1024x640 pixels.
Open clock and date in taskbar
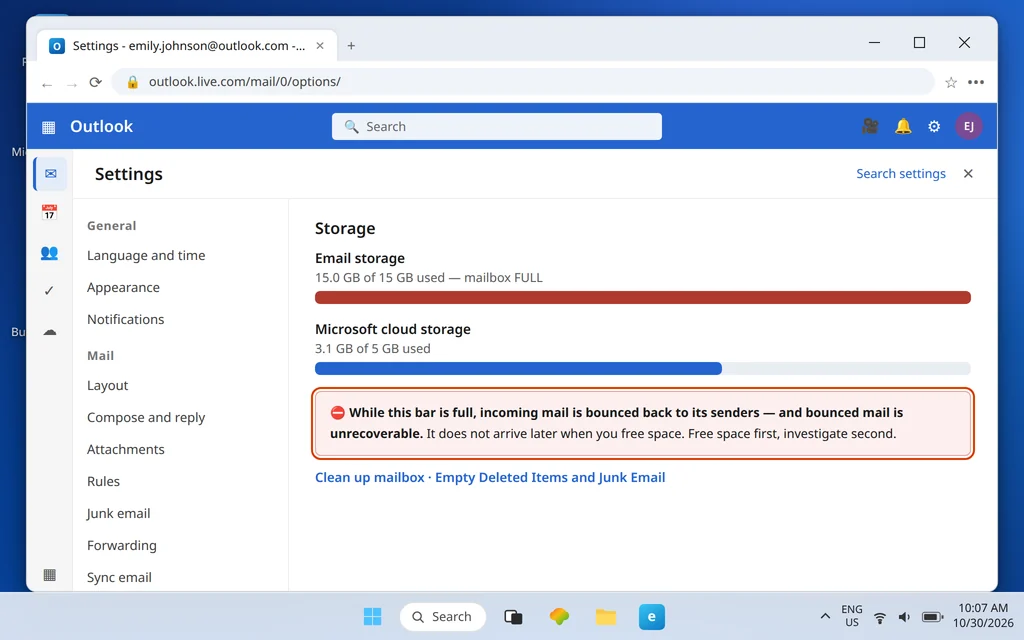(983, 616)
